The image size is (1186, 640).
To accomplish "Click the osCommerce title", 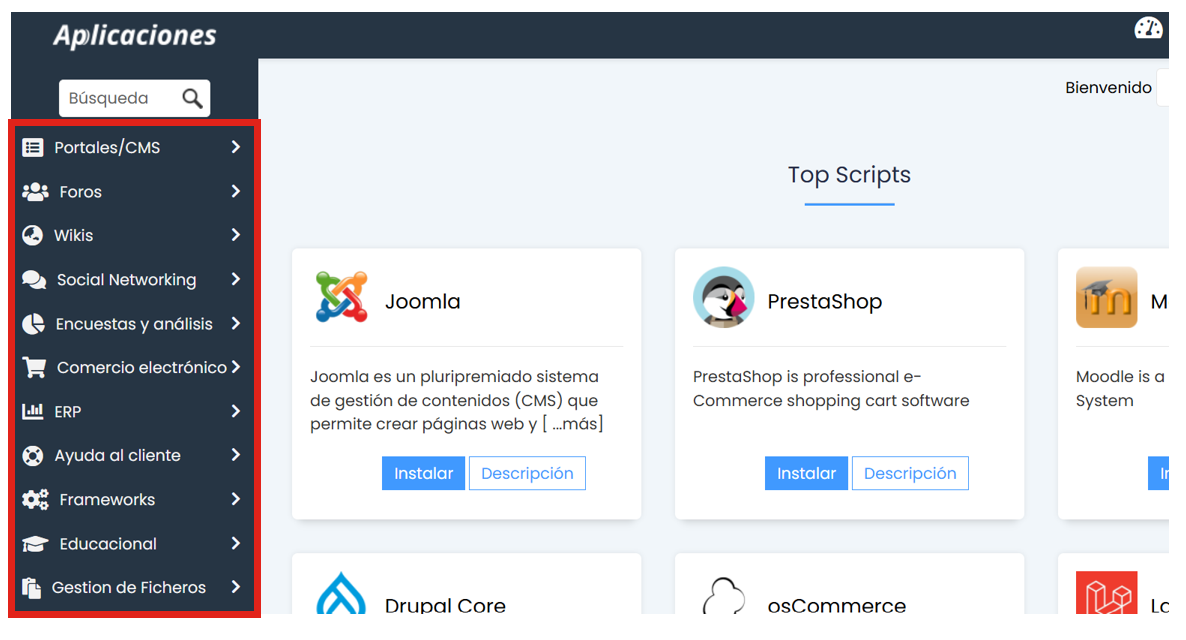I will (x=837, y=605).
